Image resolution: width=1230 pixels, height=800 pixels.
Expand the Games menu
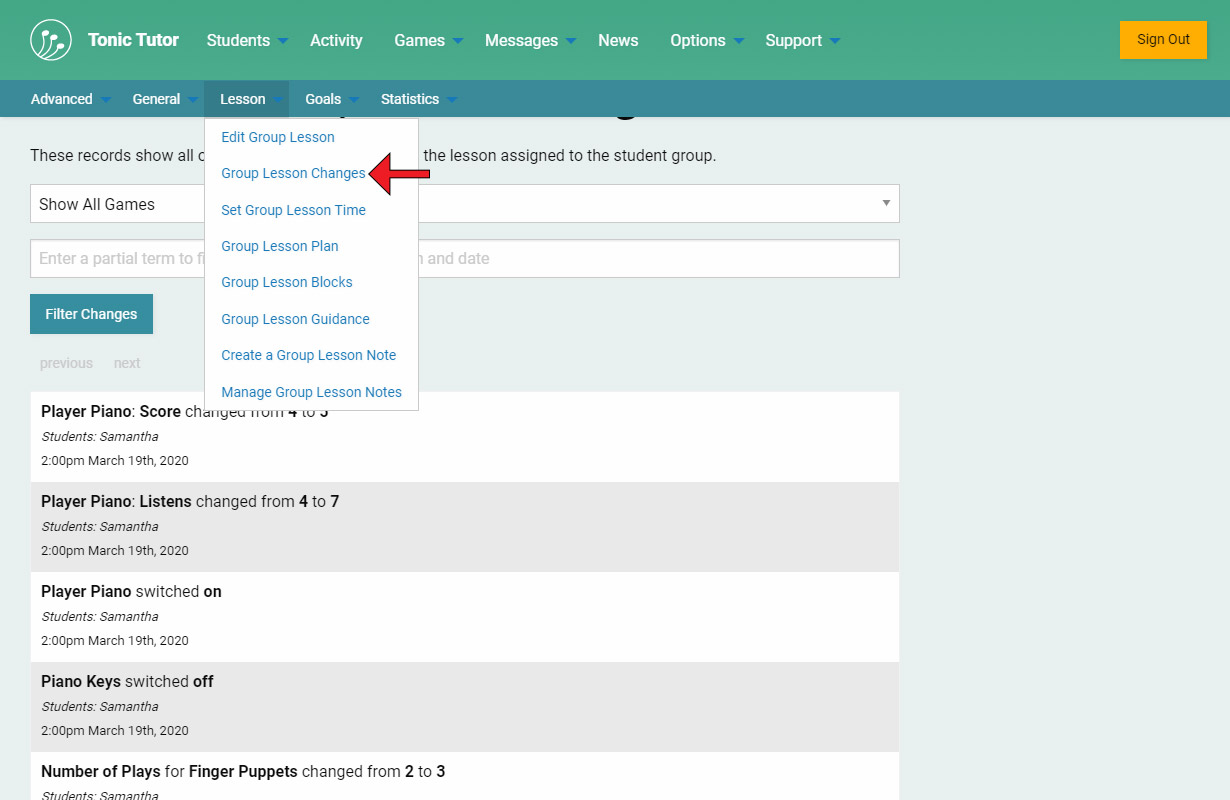[428, 40]
